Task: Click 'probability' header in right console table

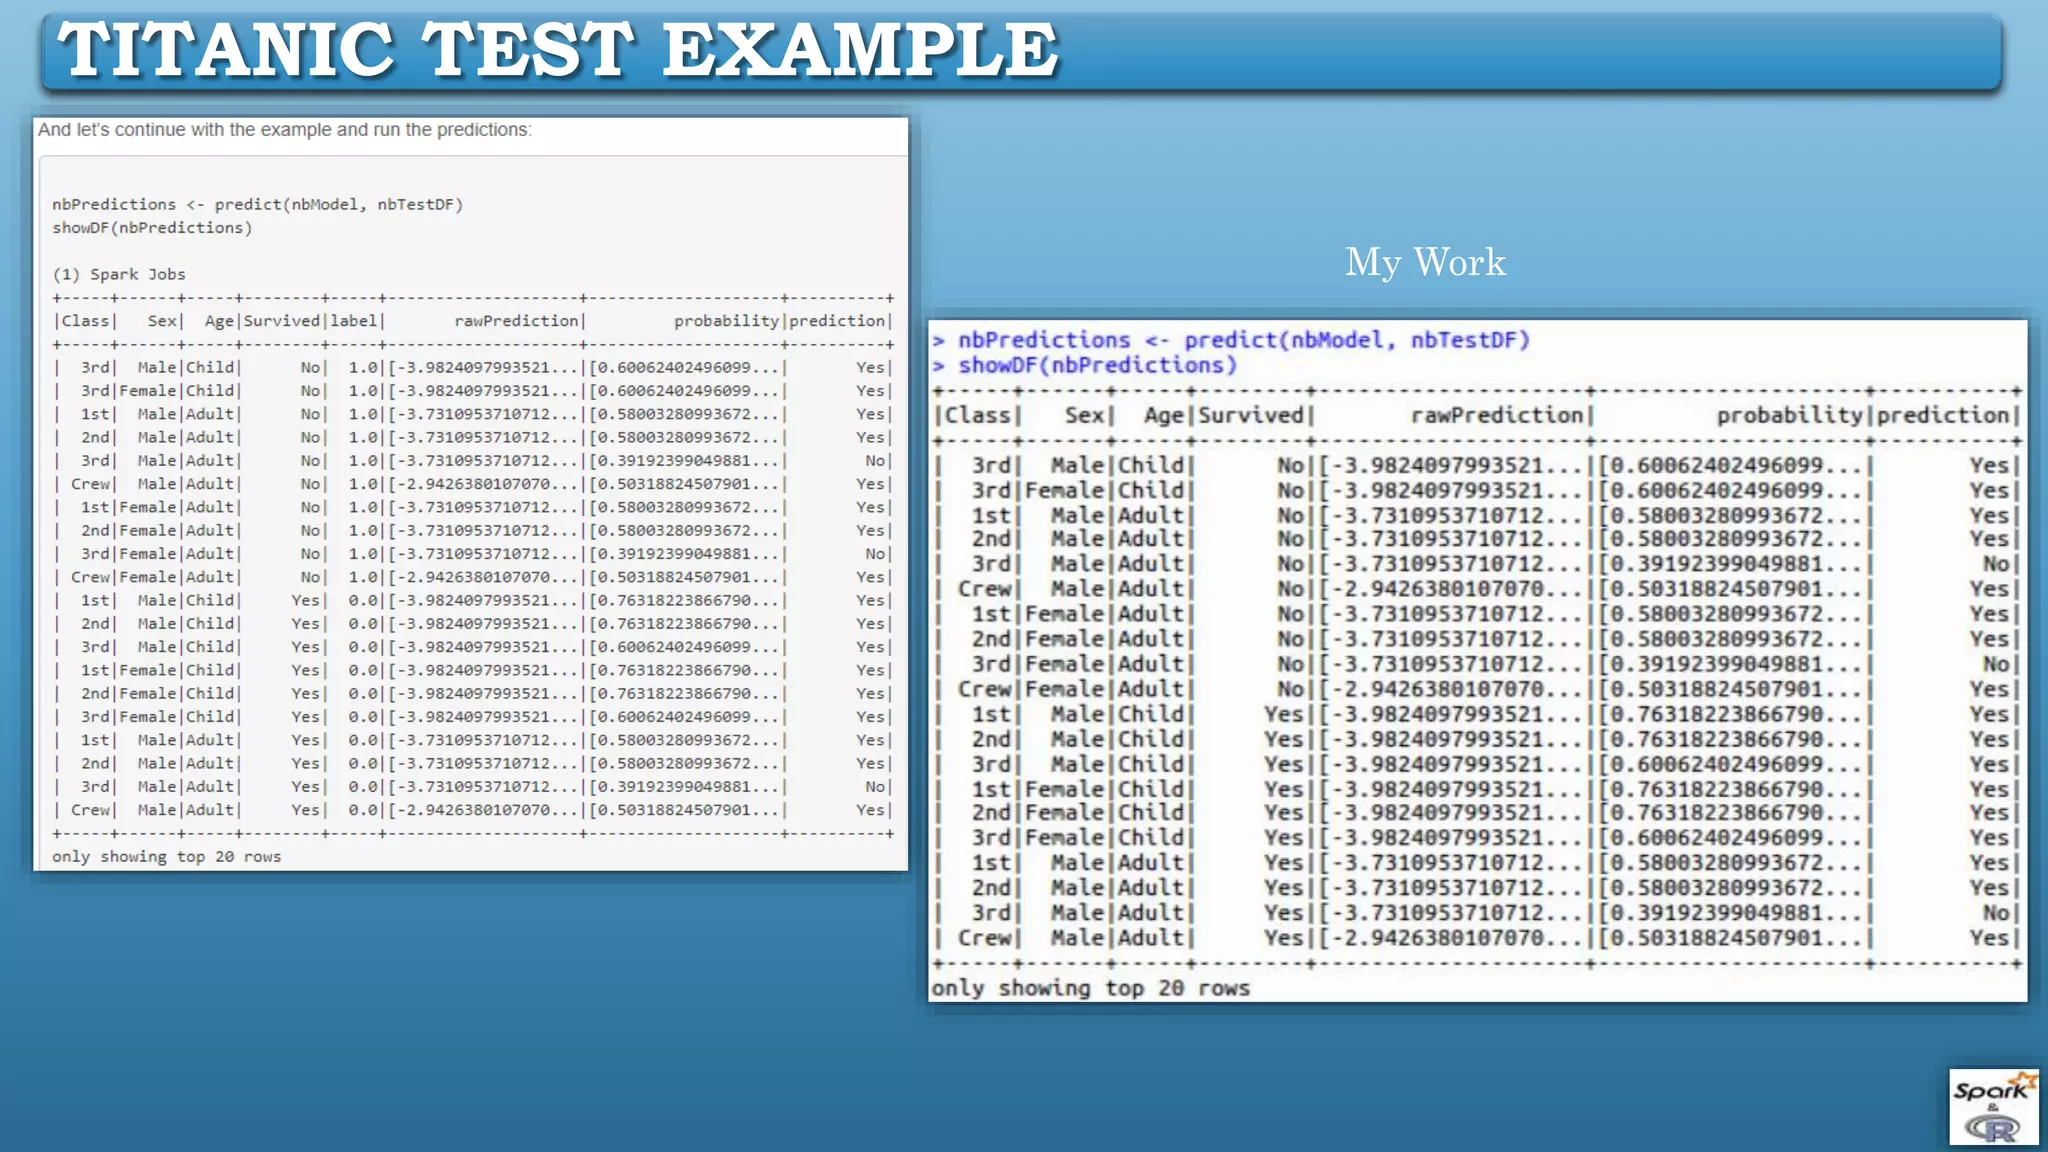Action: [x=1790, y=415]
